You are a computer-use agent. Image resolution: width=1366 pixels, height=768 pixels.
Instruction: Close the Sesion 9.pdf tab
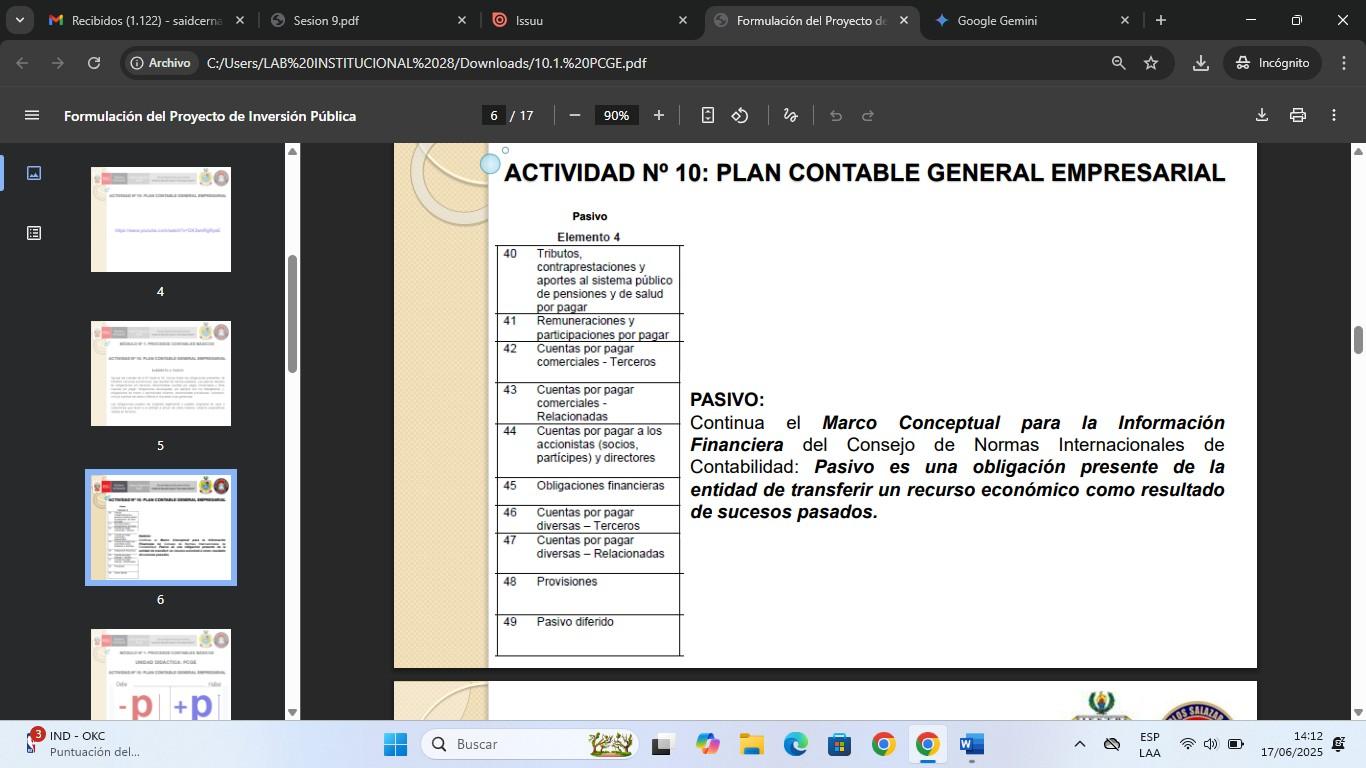462,20
